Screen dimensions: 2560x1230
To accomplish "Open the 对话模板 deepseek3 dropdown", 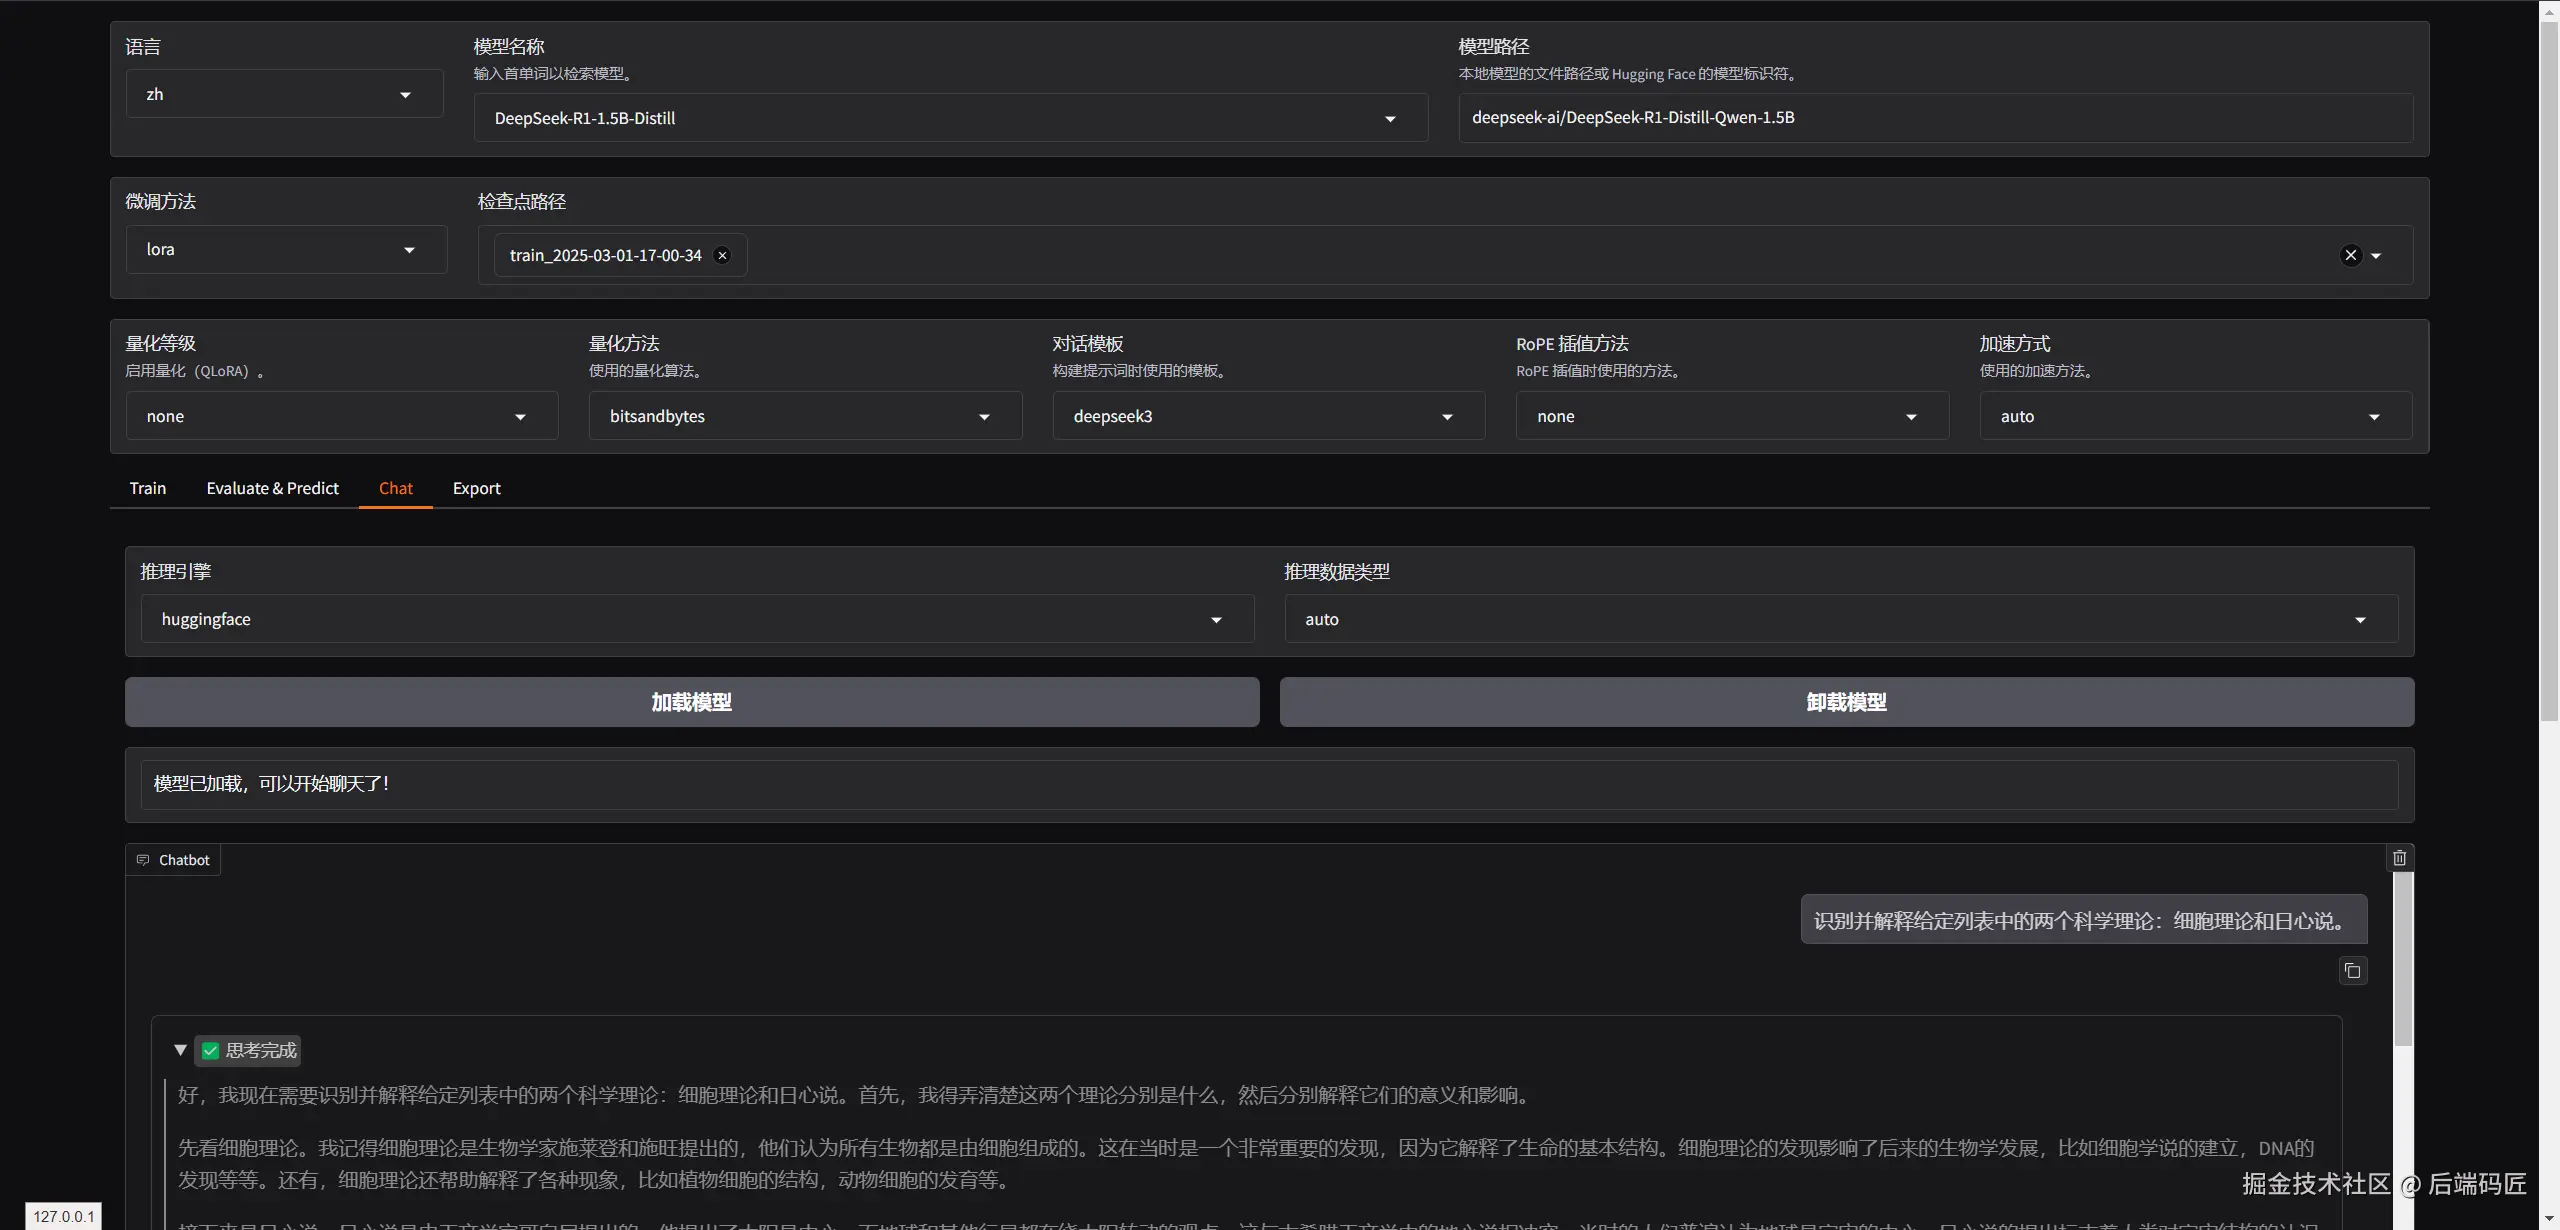I will [1446, 417].
